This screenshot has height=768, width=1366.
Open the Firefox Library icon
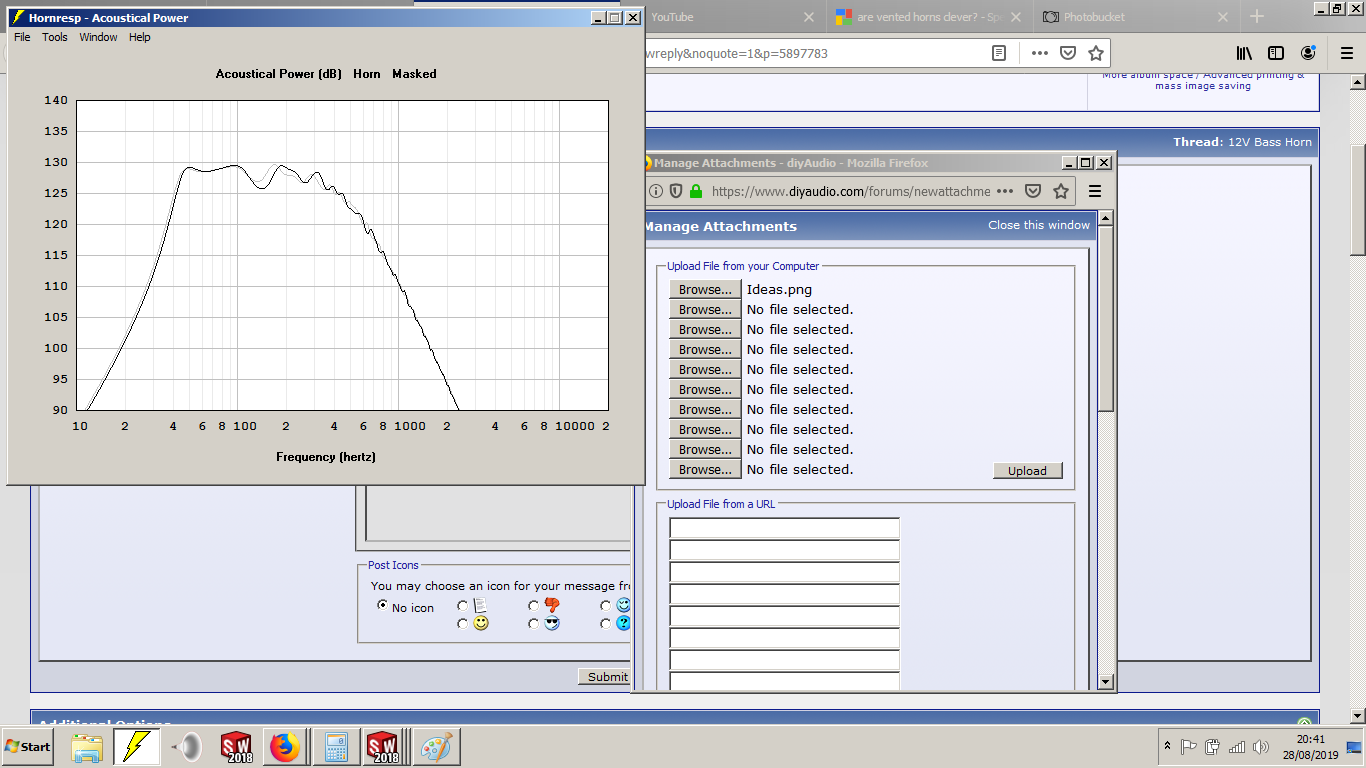(1244, 53)
